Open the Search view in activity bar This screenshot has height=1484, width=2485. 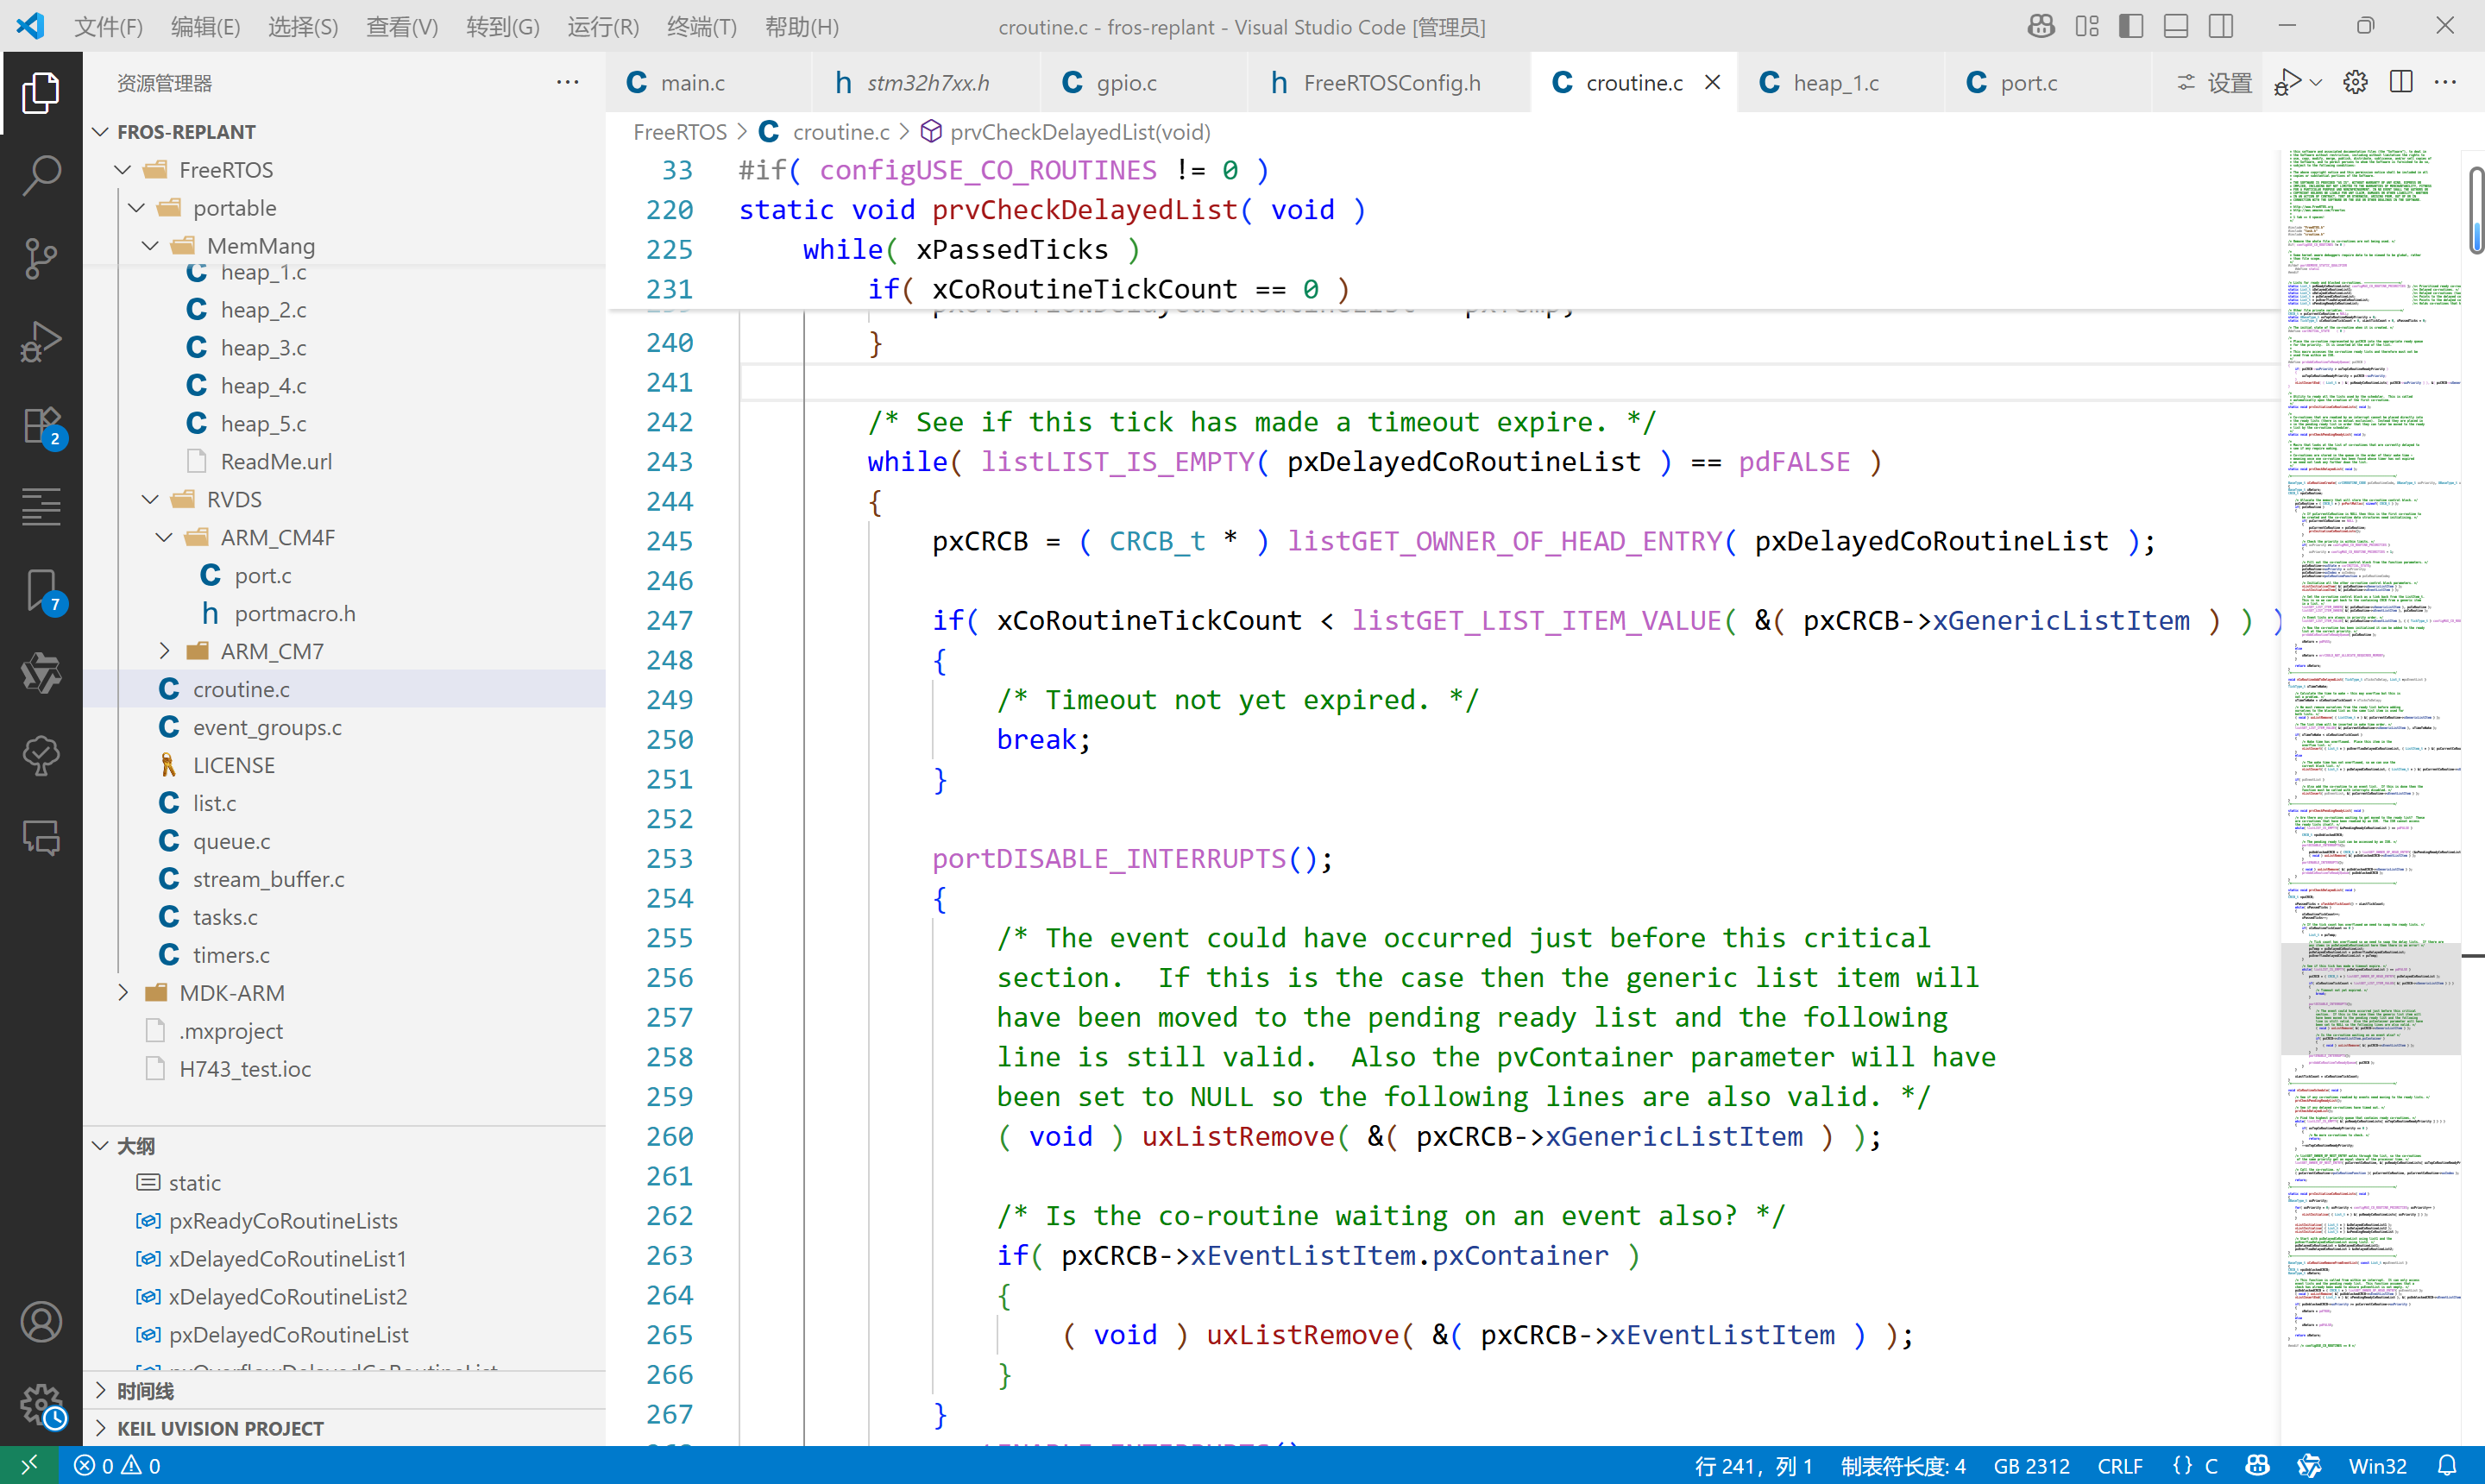pos(41,175)
